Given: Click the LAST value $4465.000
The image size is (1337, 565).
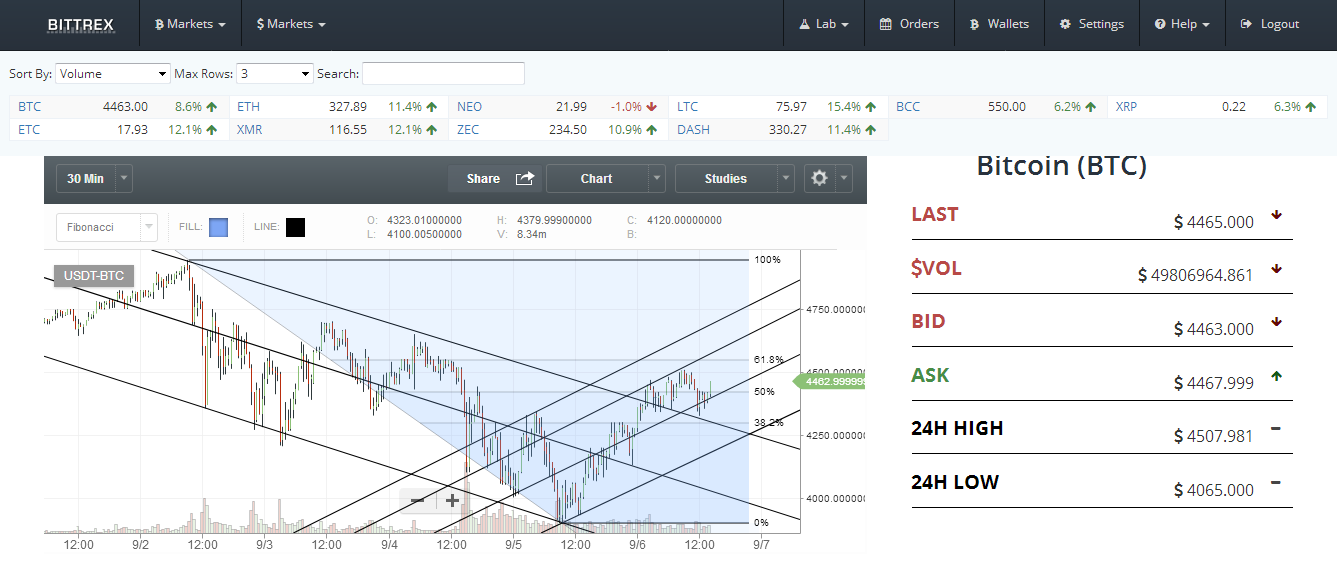Looking at the screenshot, I should 1213,222.
